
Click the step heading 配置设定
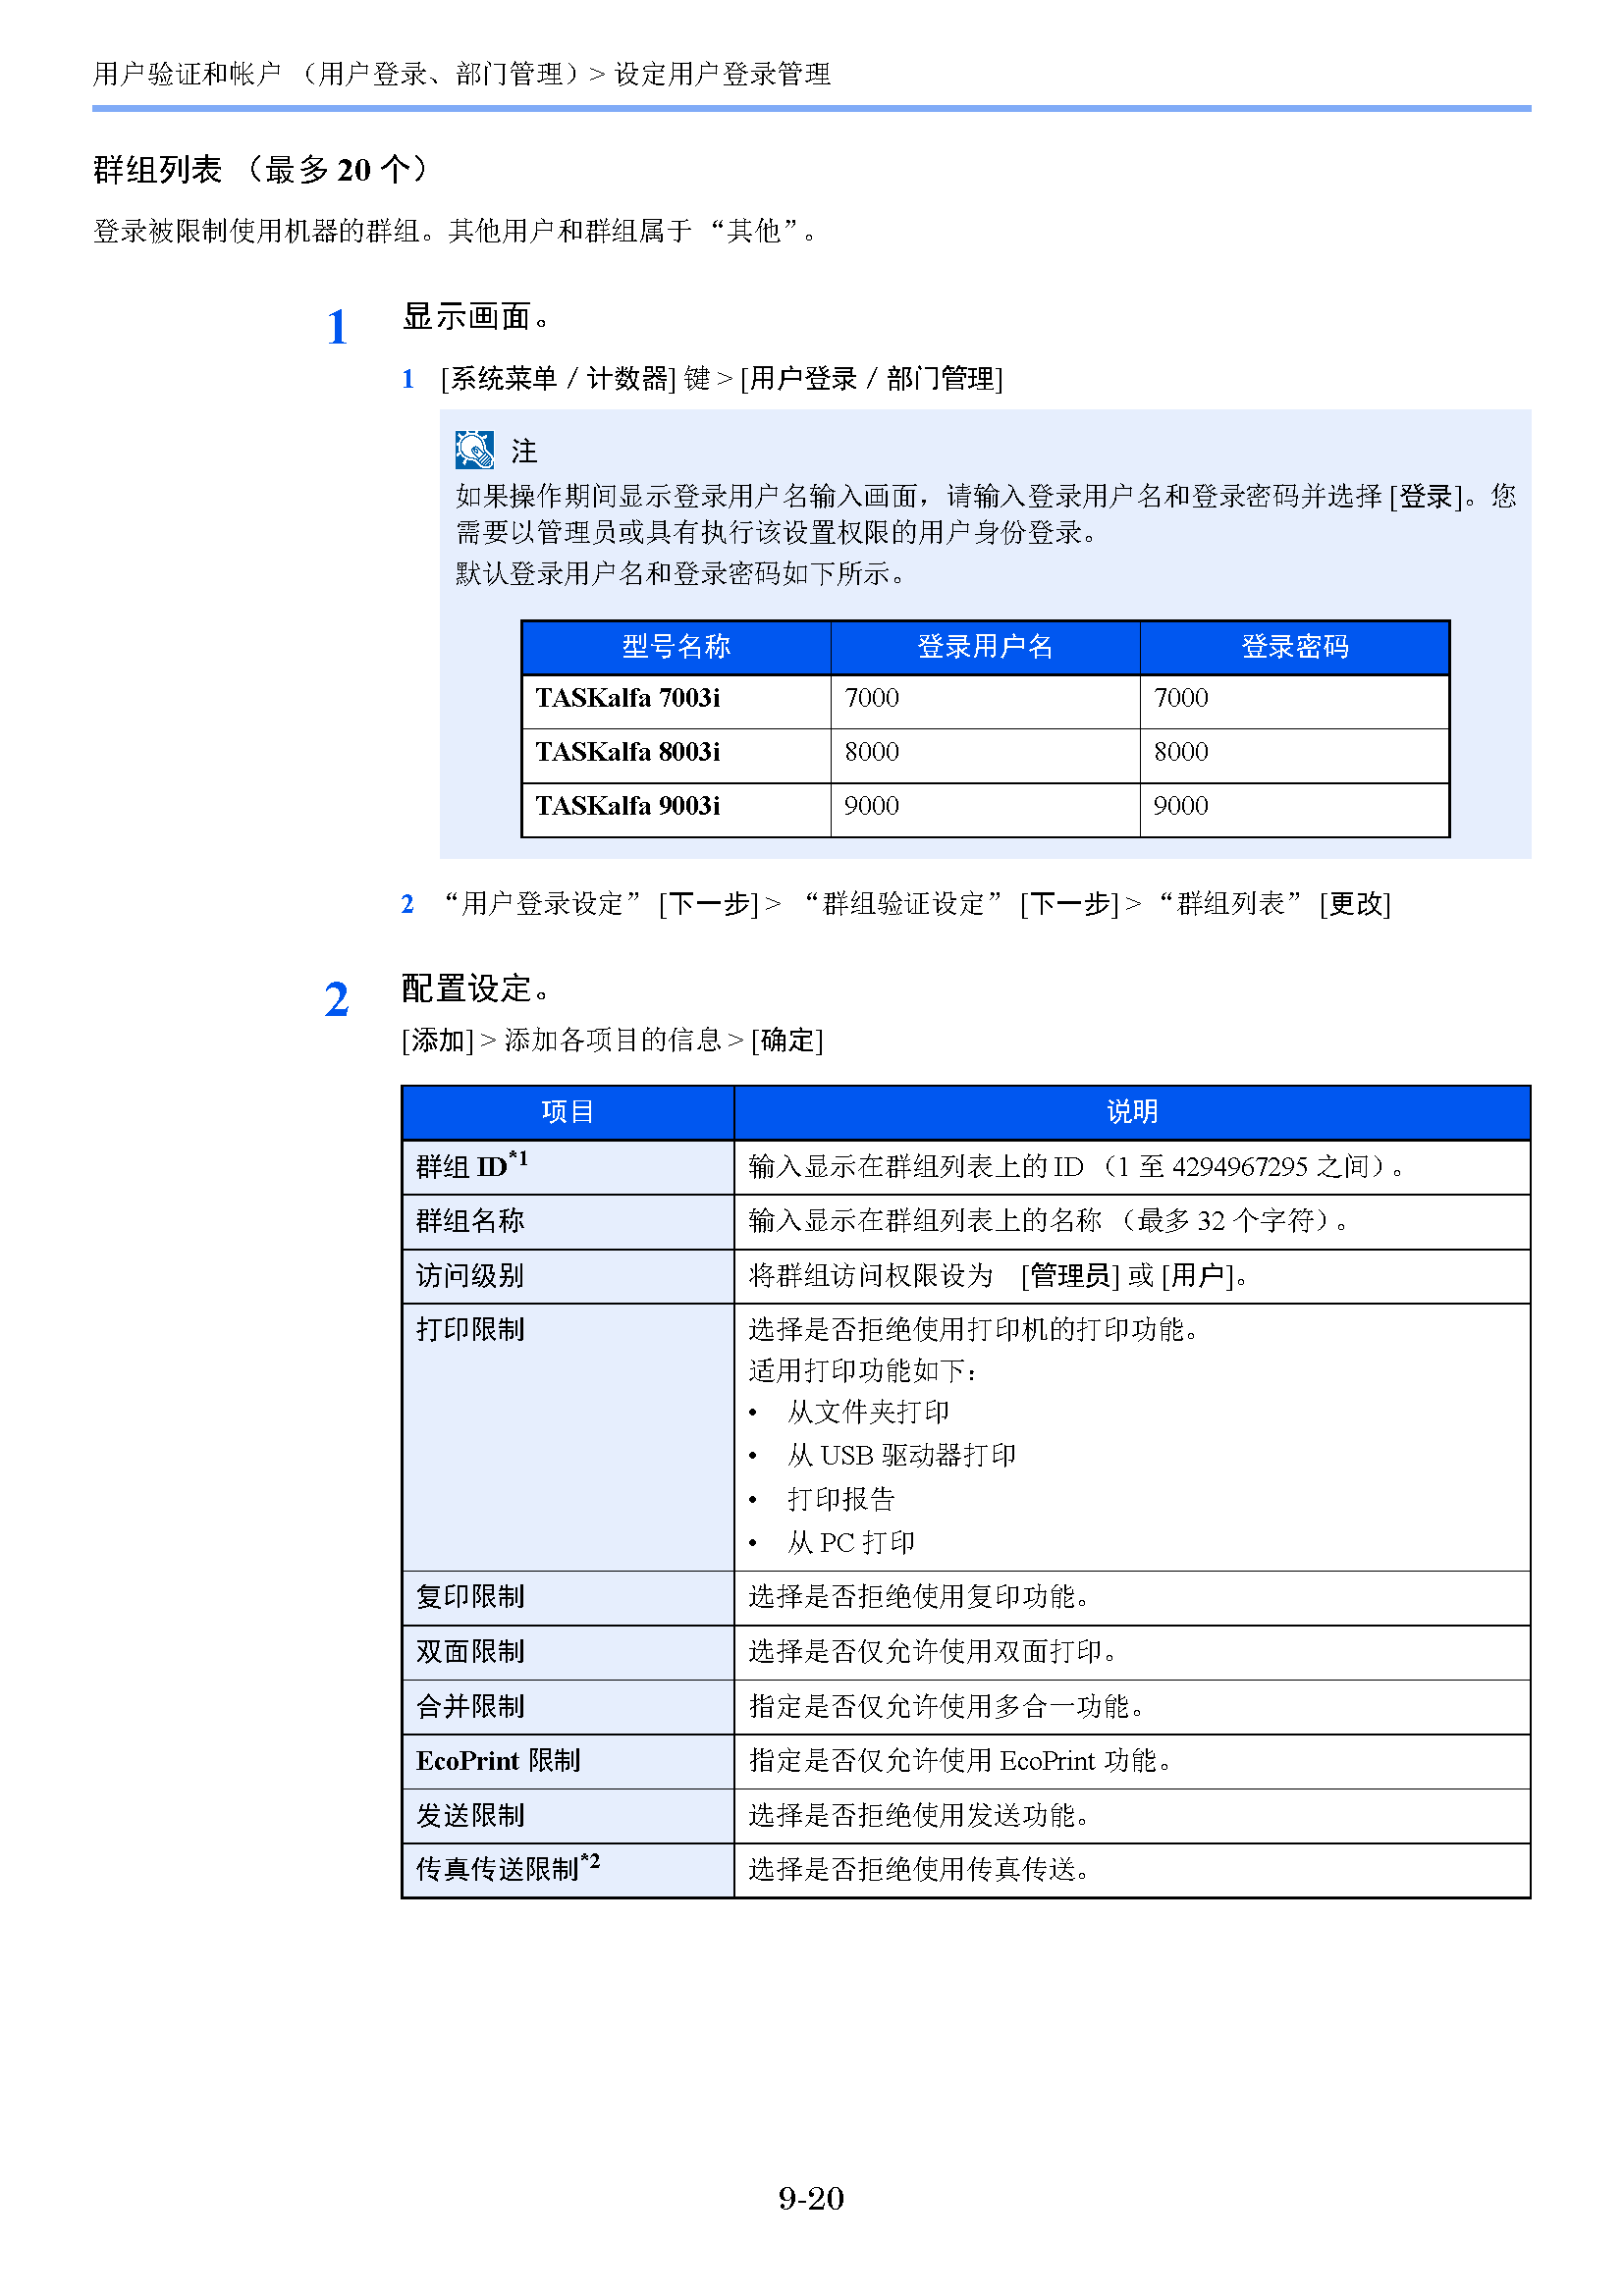(475, 989)
